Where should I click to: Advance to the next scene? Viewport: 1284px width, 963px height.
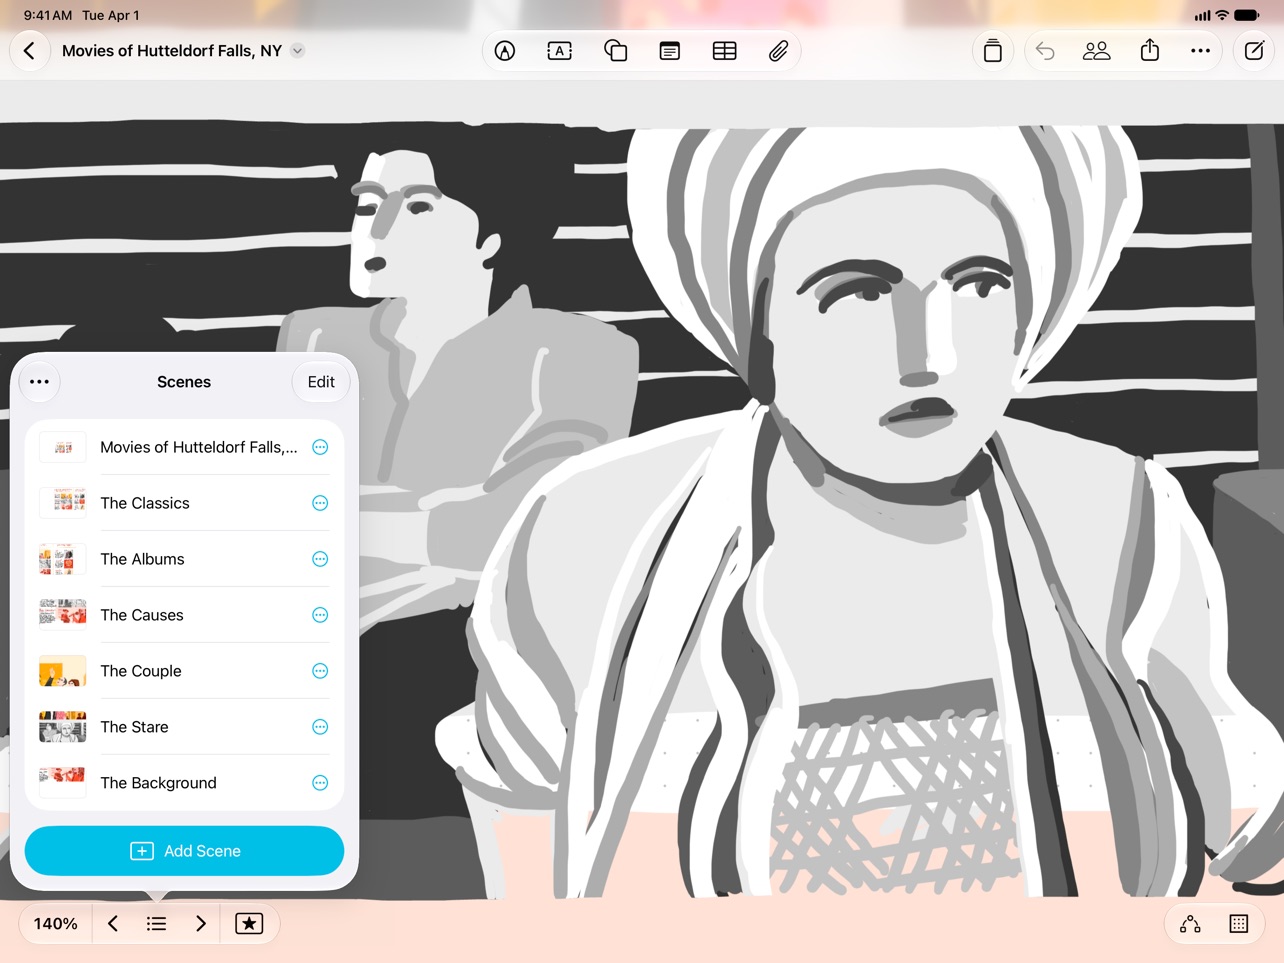[201, 924]
